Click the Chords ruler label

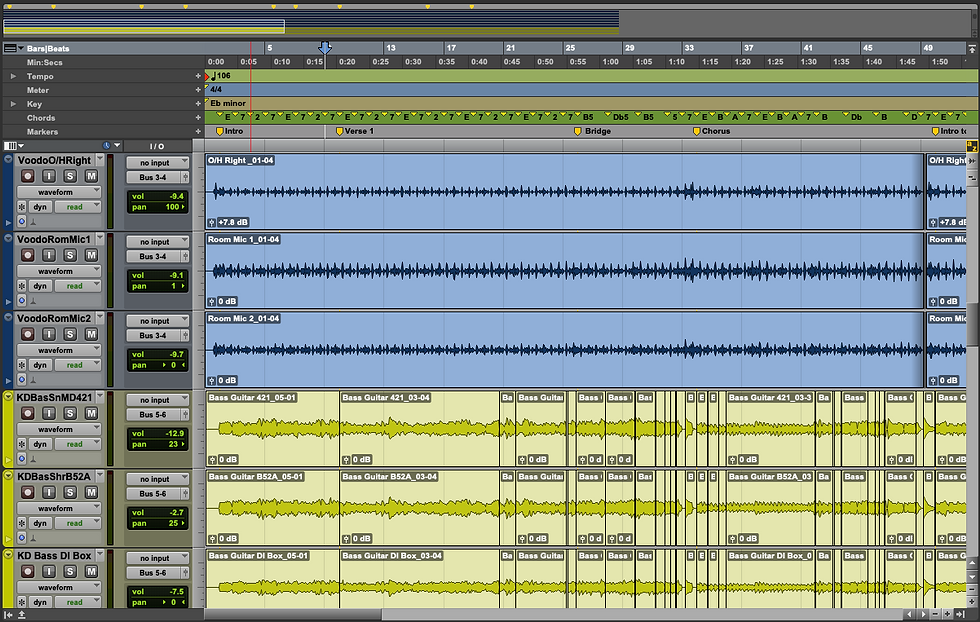tap(41, 118)
